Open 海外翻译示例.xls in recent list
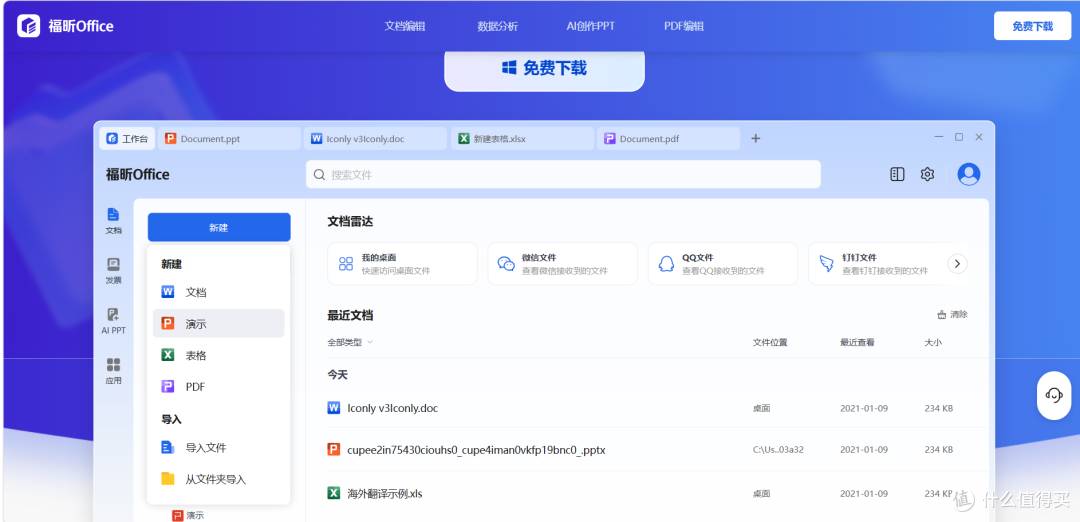The height and width of the screenshot is (522, 1080). pos(385,494)
